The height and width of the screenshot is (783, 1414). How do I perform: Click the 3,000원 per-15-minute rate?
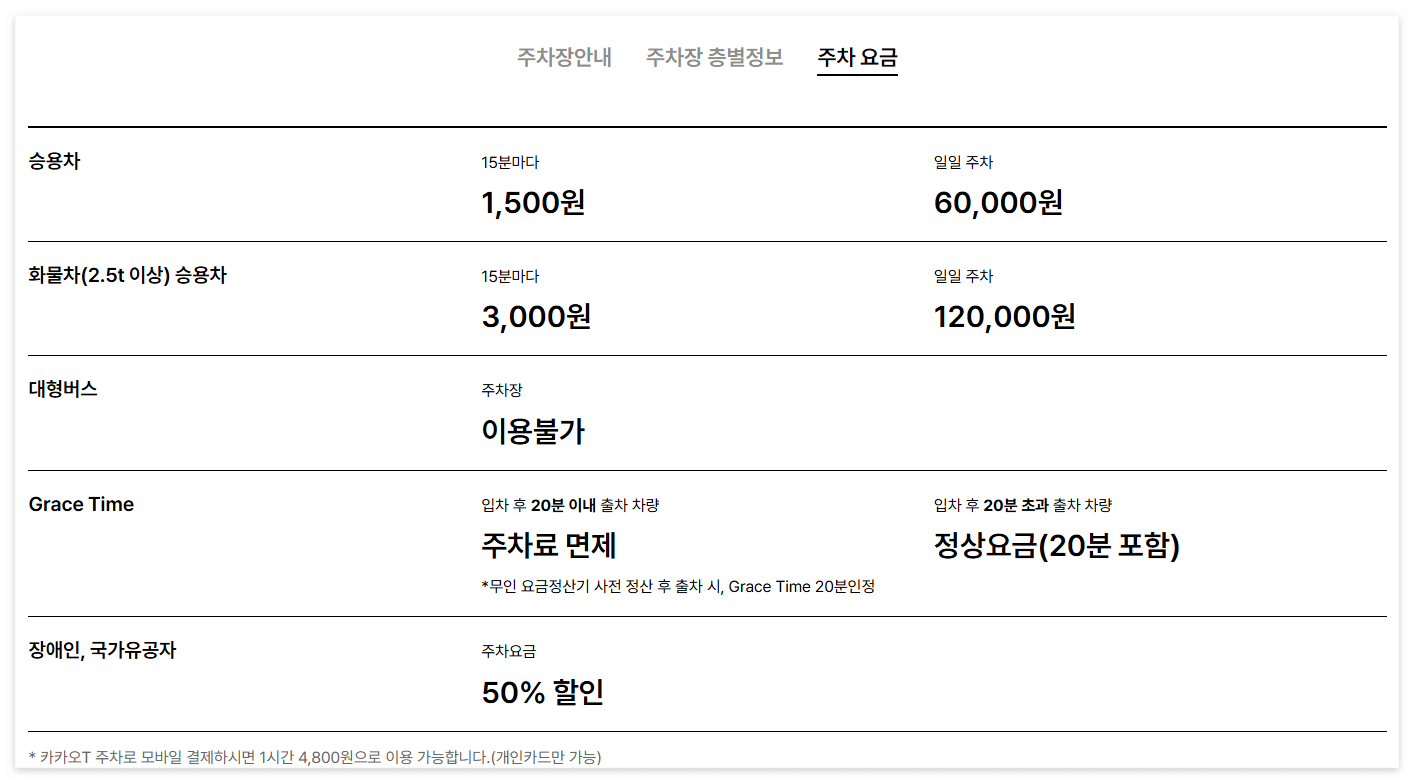coord(533,317)
